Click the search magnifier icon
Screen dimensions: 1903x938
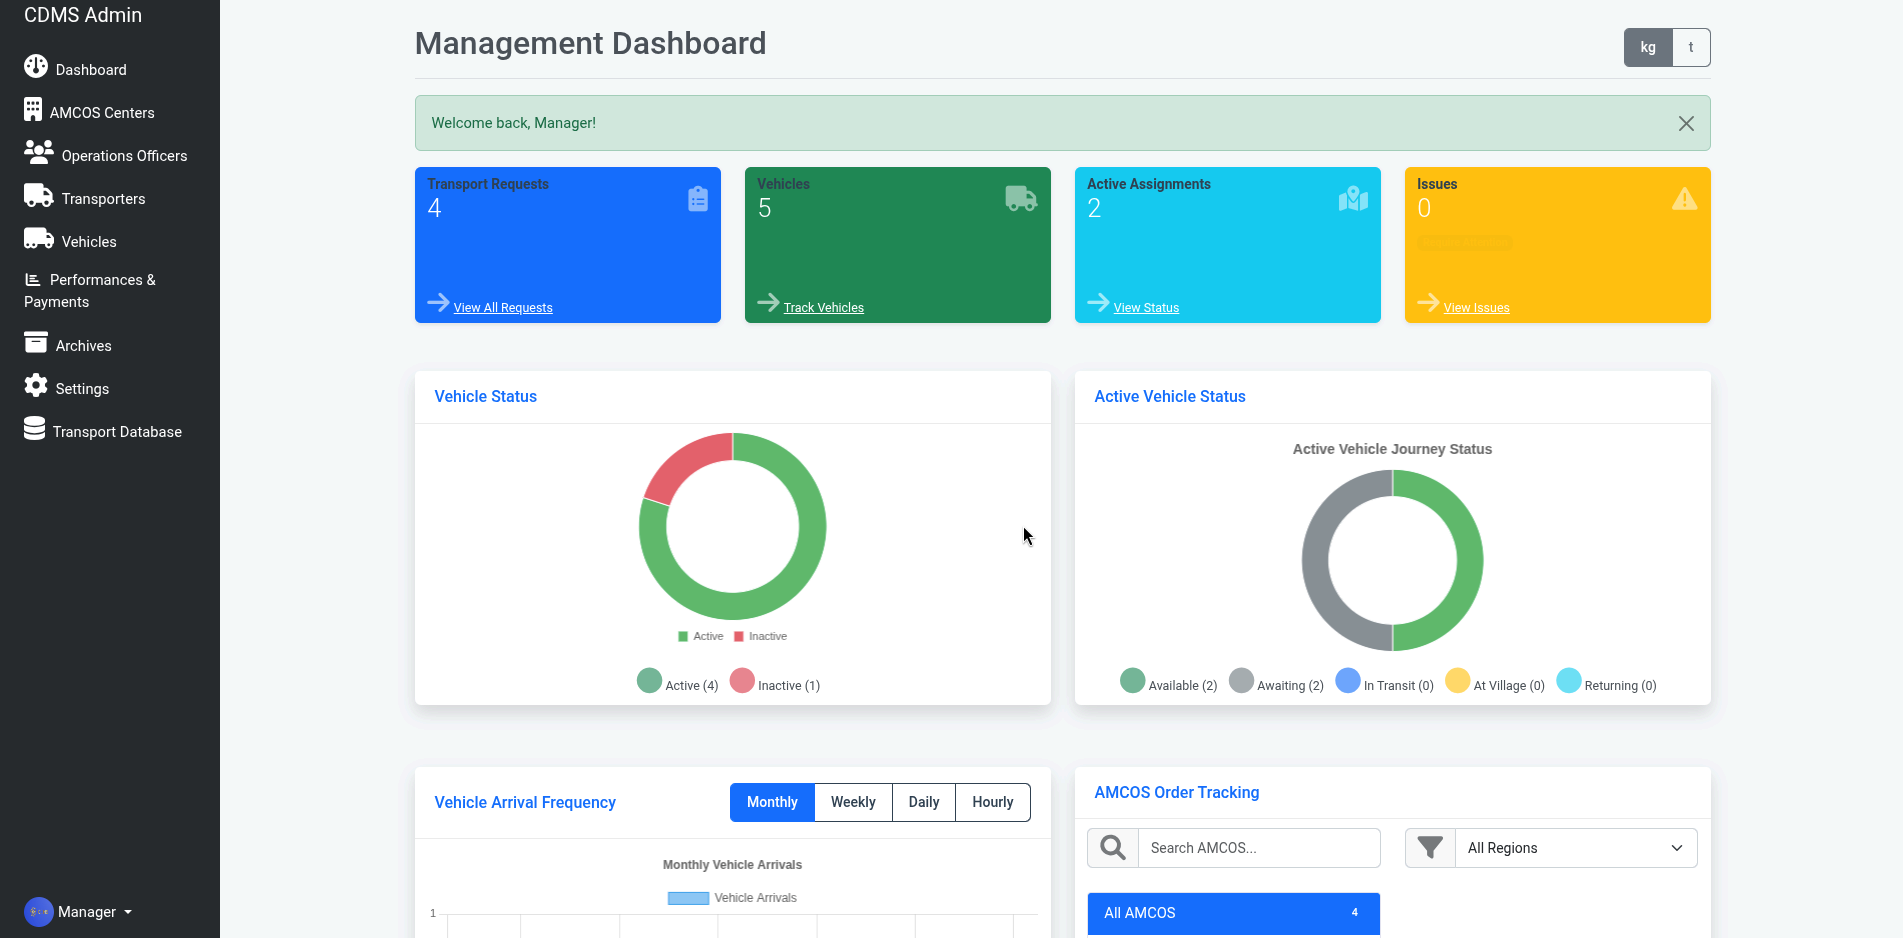click(x=1113, y=848)
